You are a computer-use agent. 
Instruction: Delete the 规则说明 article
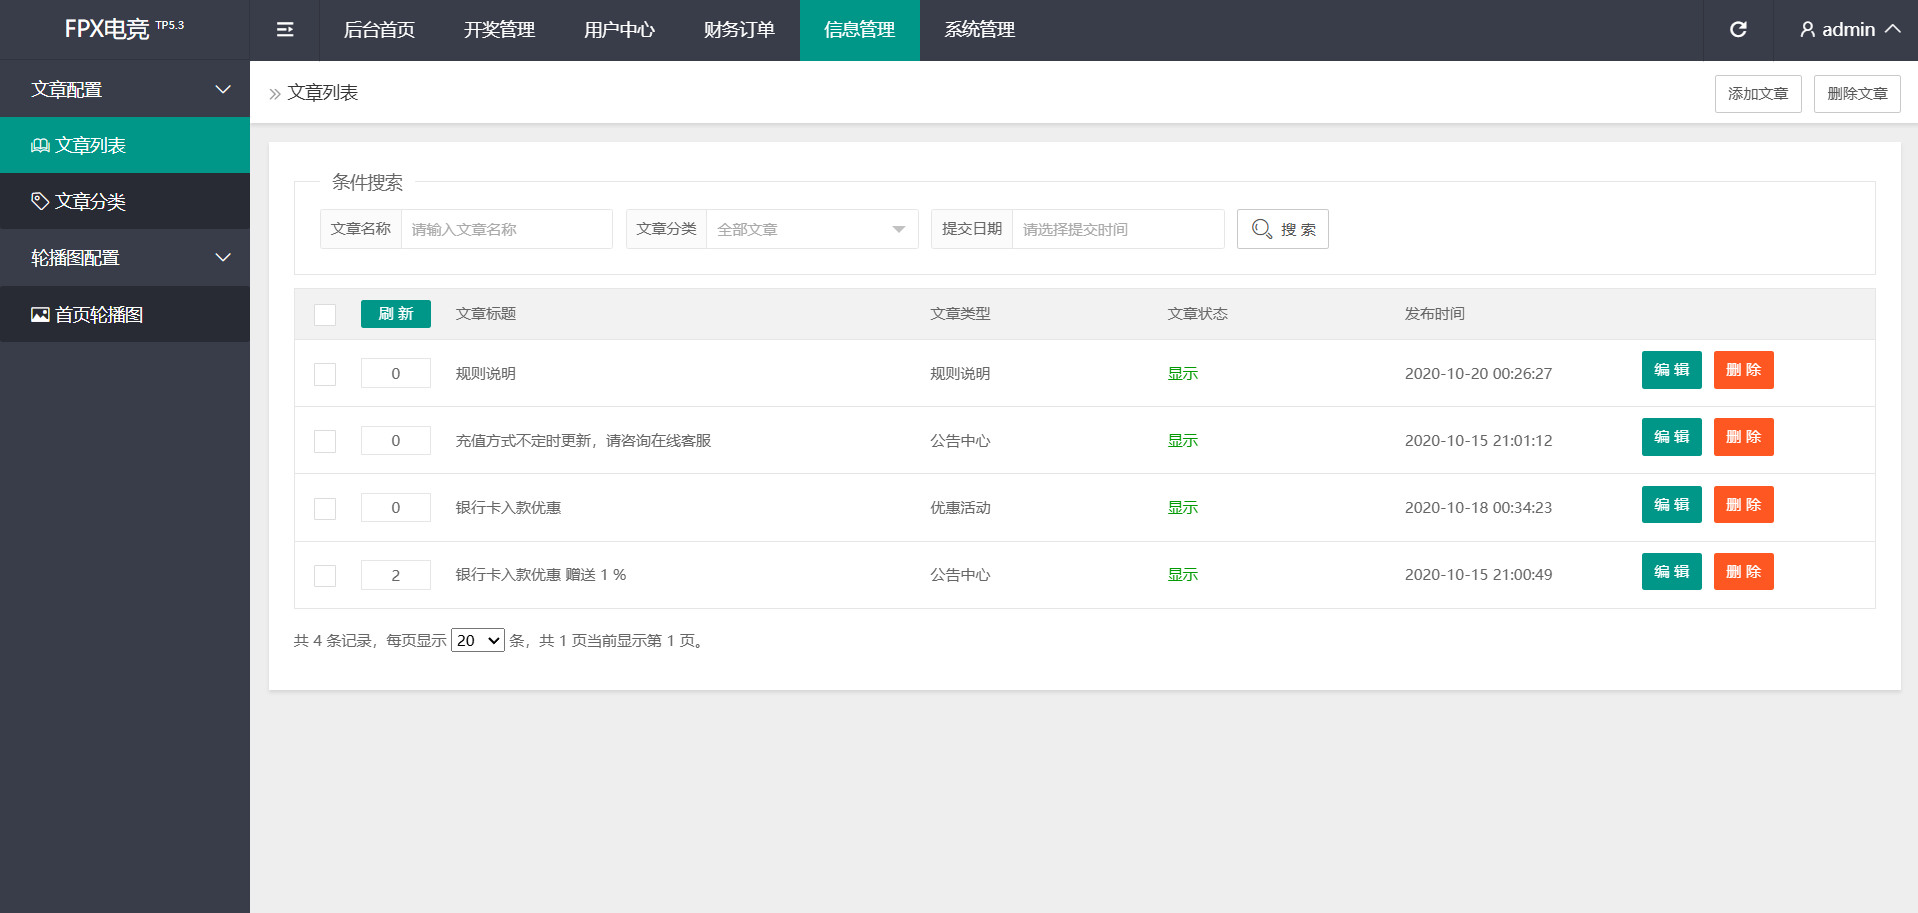click(1744, 370)
